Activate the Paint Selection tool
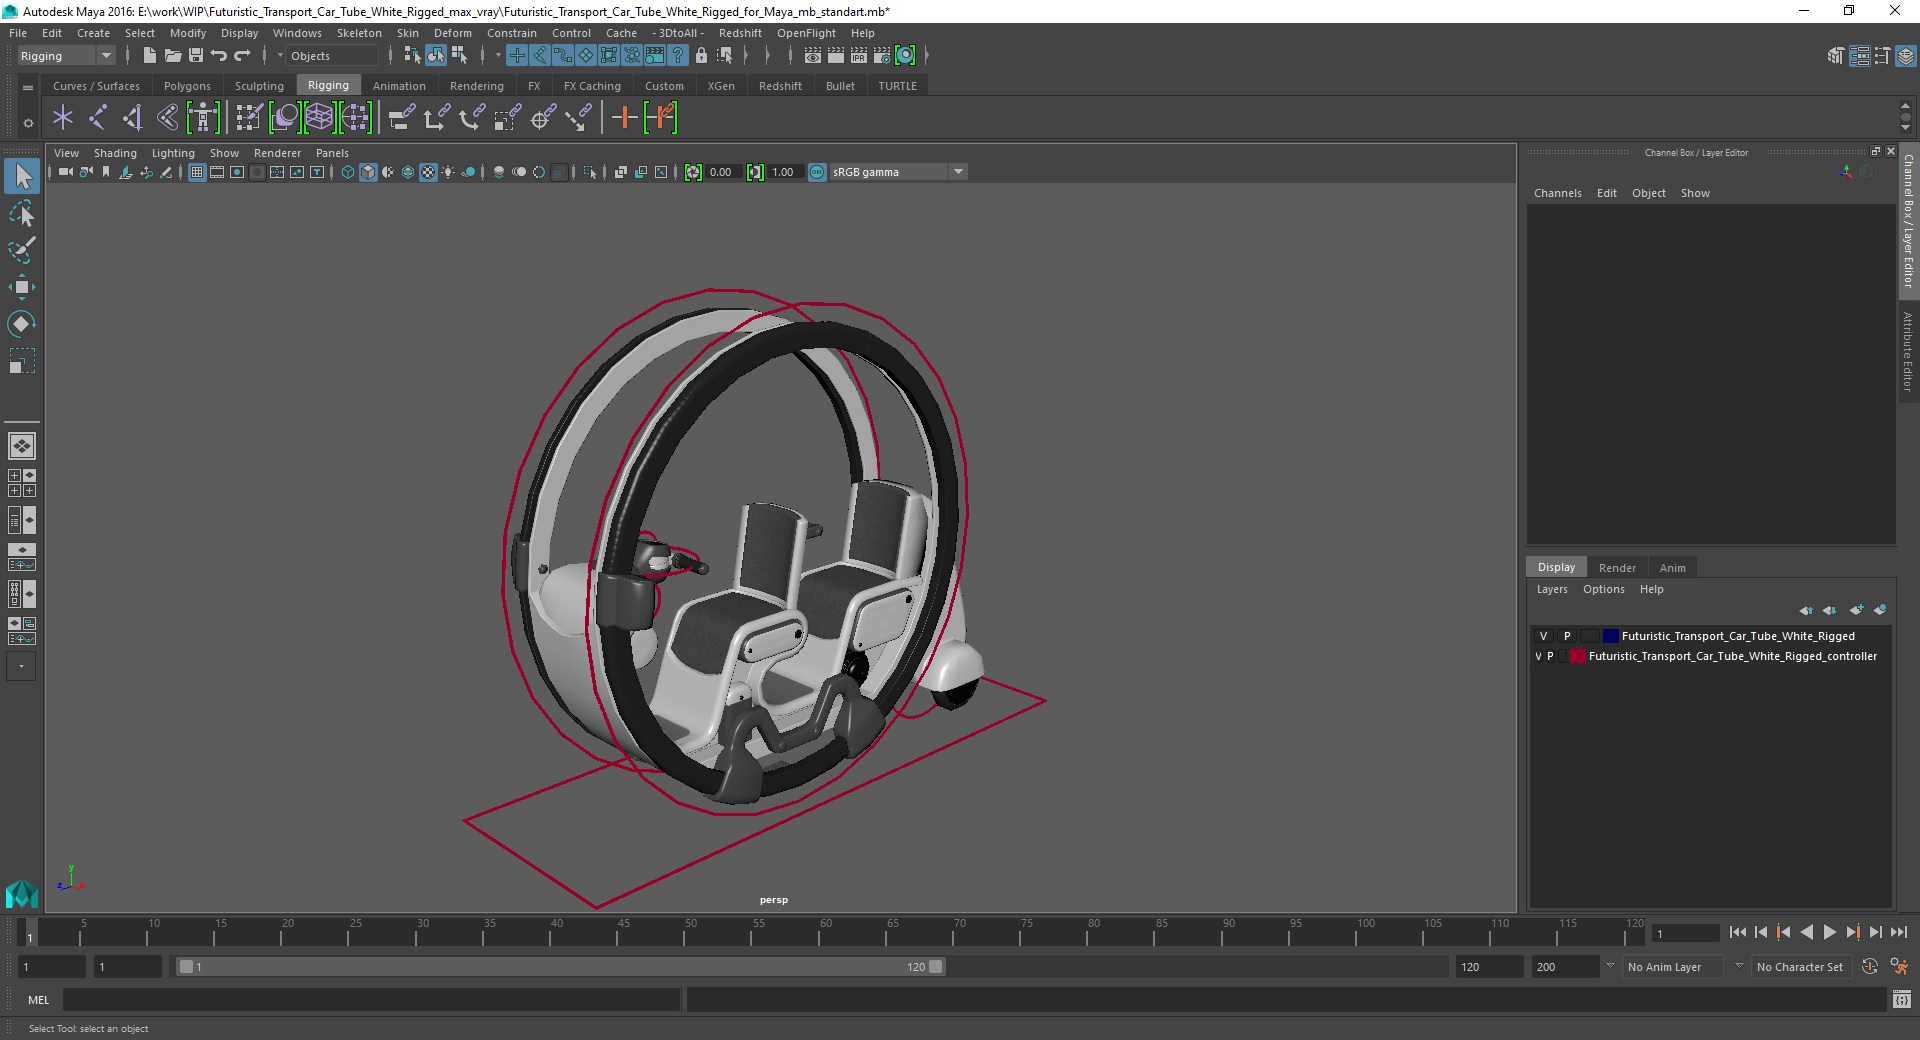The image size is (1920, 1040). pyautogui.click(x=22, y=250)
